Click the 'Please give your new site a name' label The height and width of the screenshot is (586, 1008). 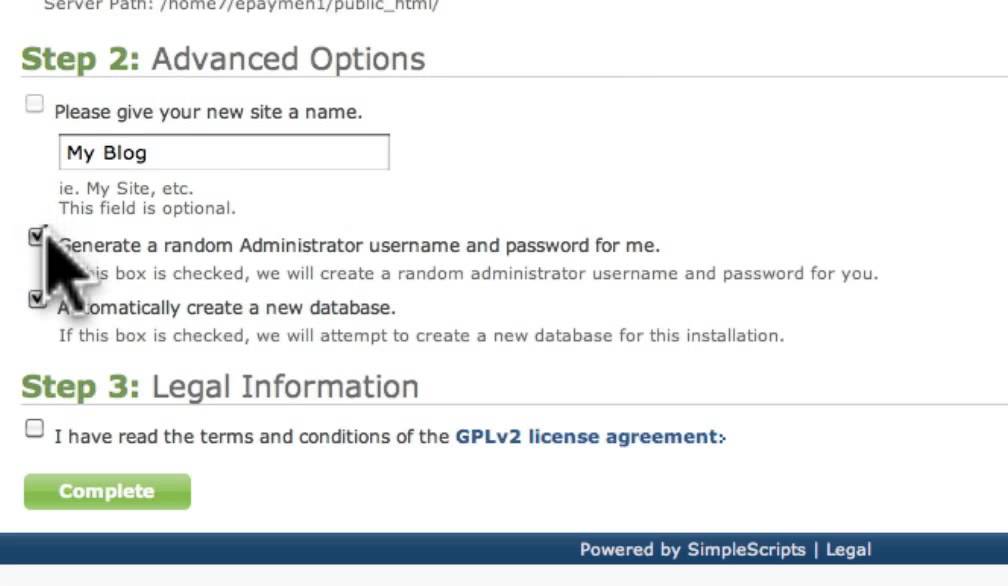click(208, 112)
